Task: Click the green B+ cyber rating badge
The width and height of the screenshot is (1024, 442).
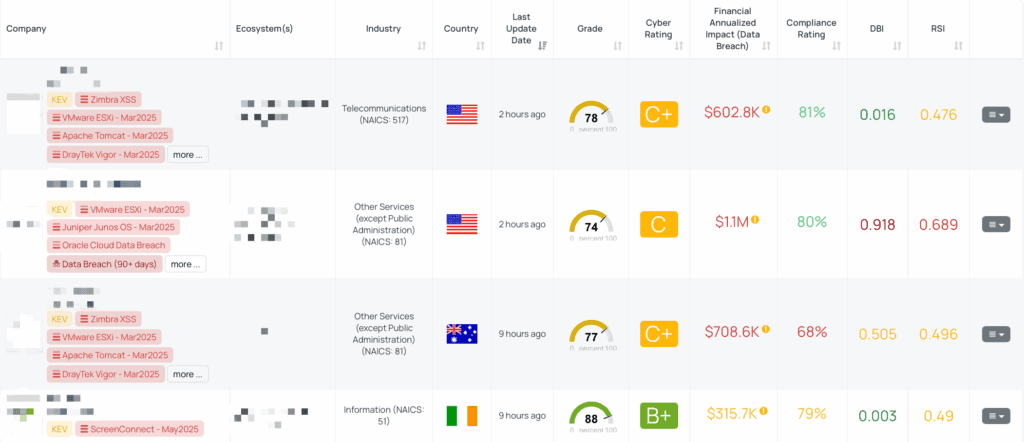Action: (x=659, y=415)
